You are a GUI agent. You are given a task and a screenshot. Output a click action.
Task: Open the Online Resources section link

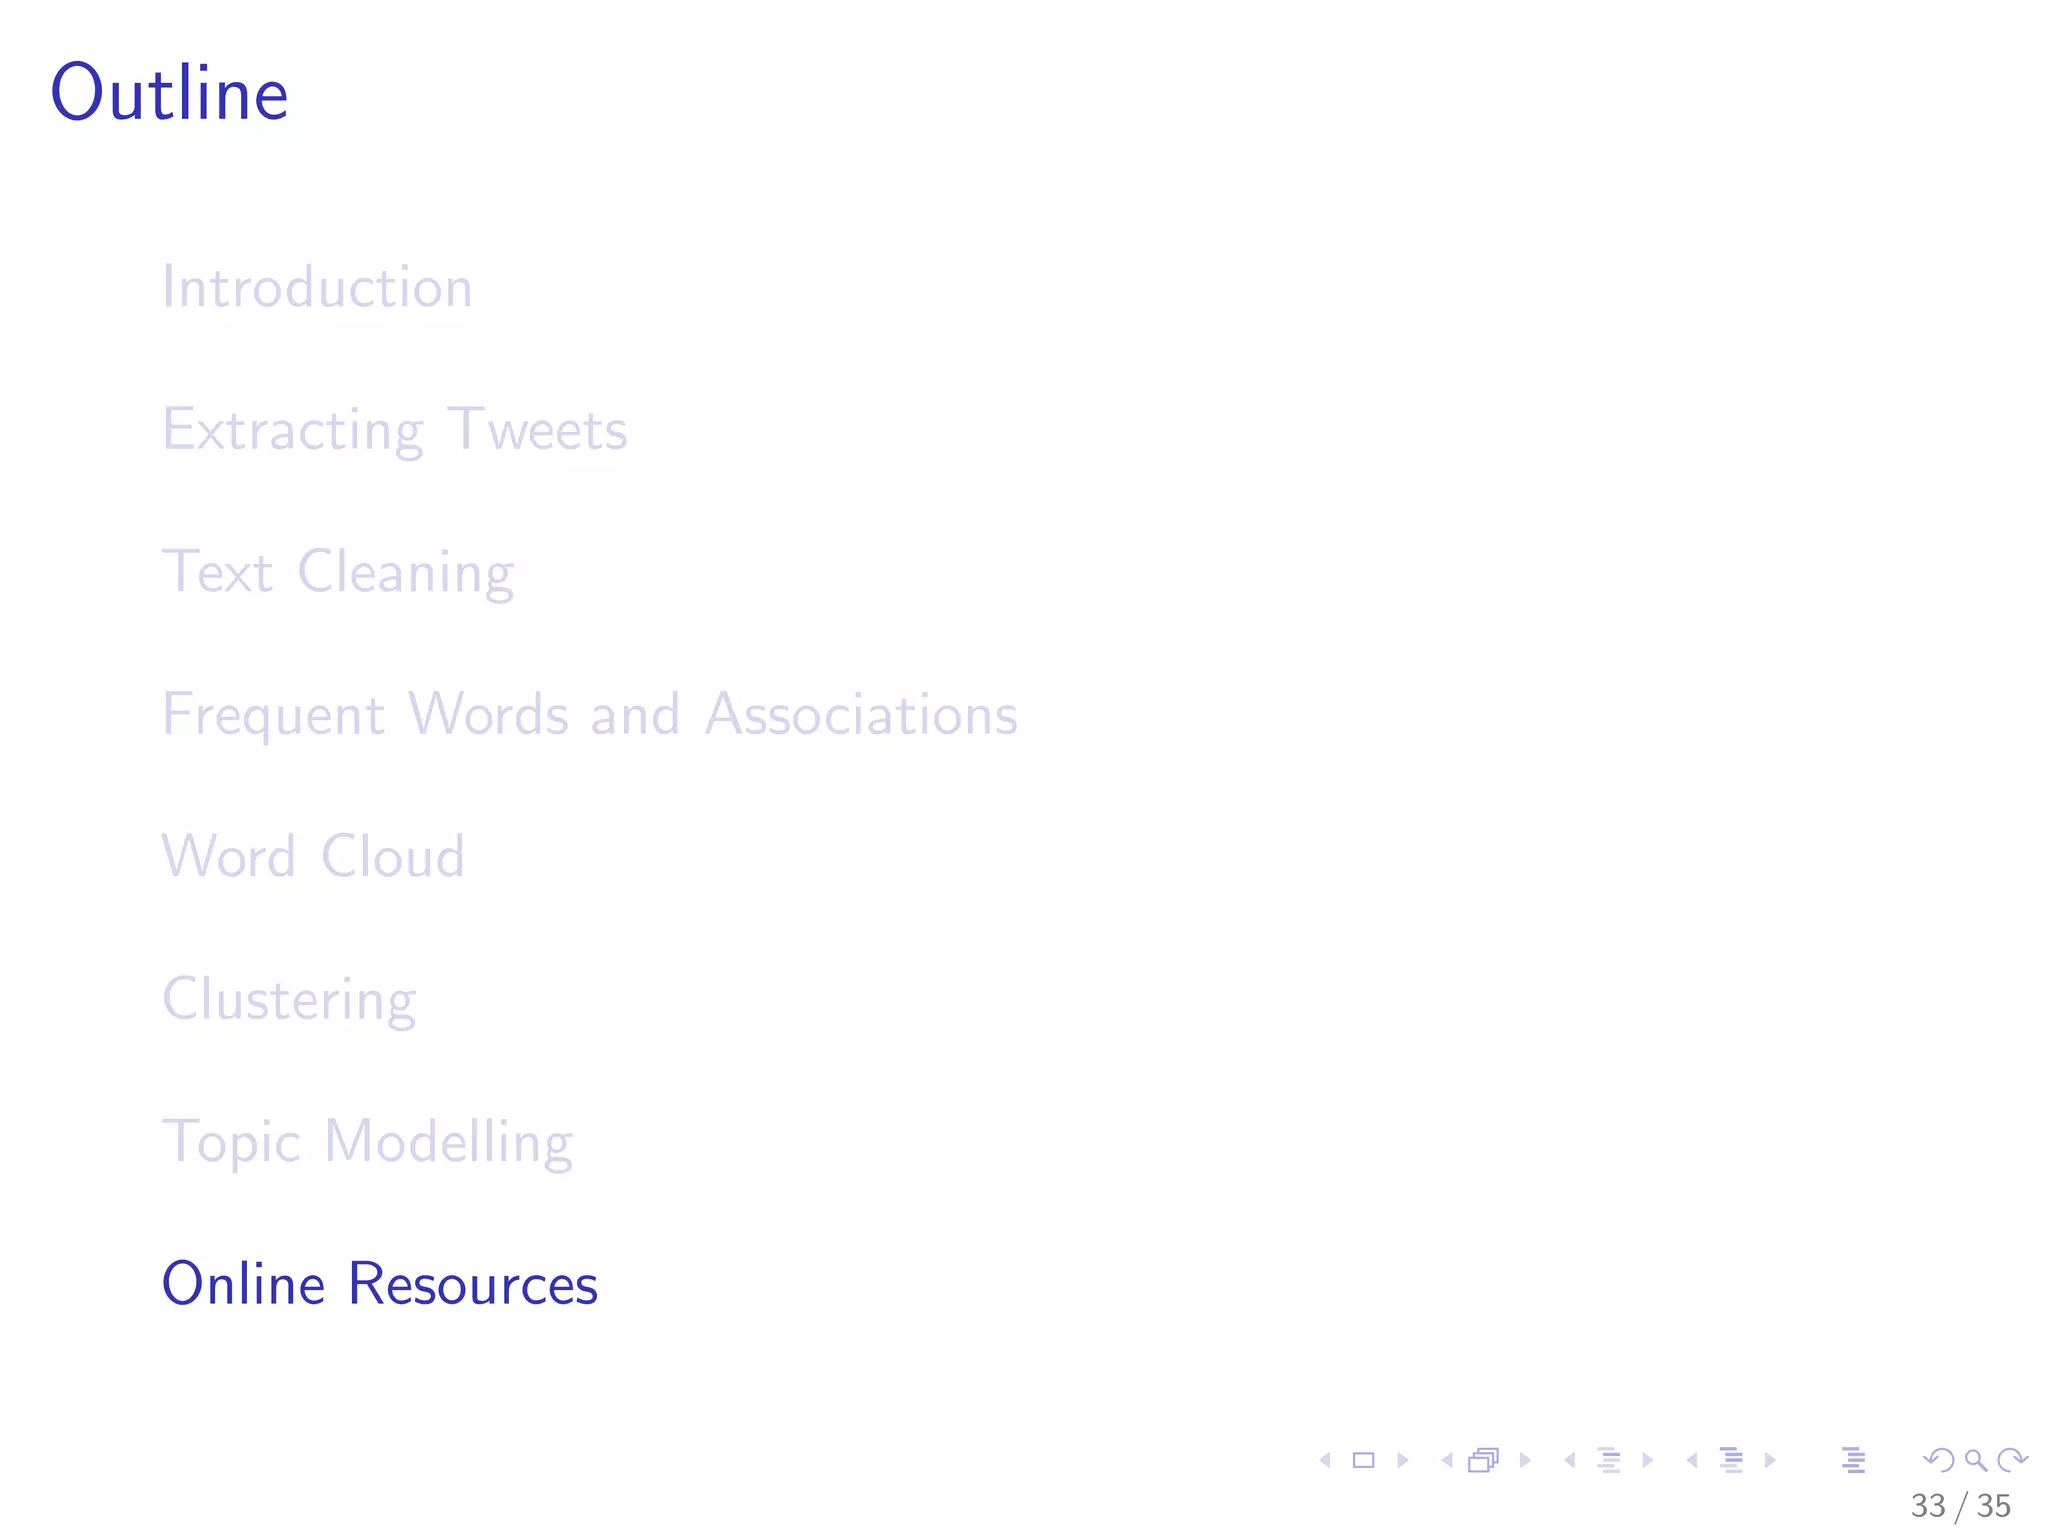[x=380, y=1284]
